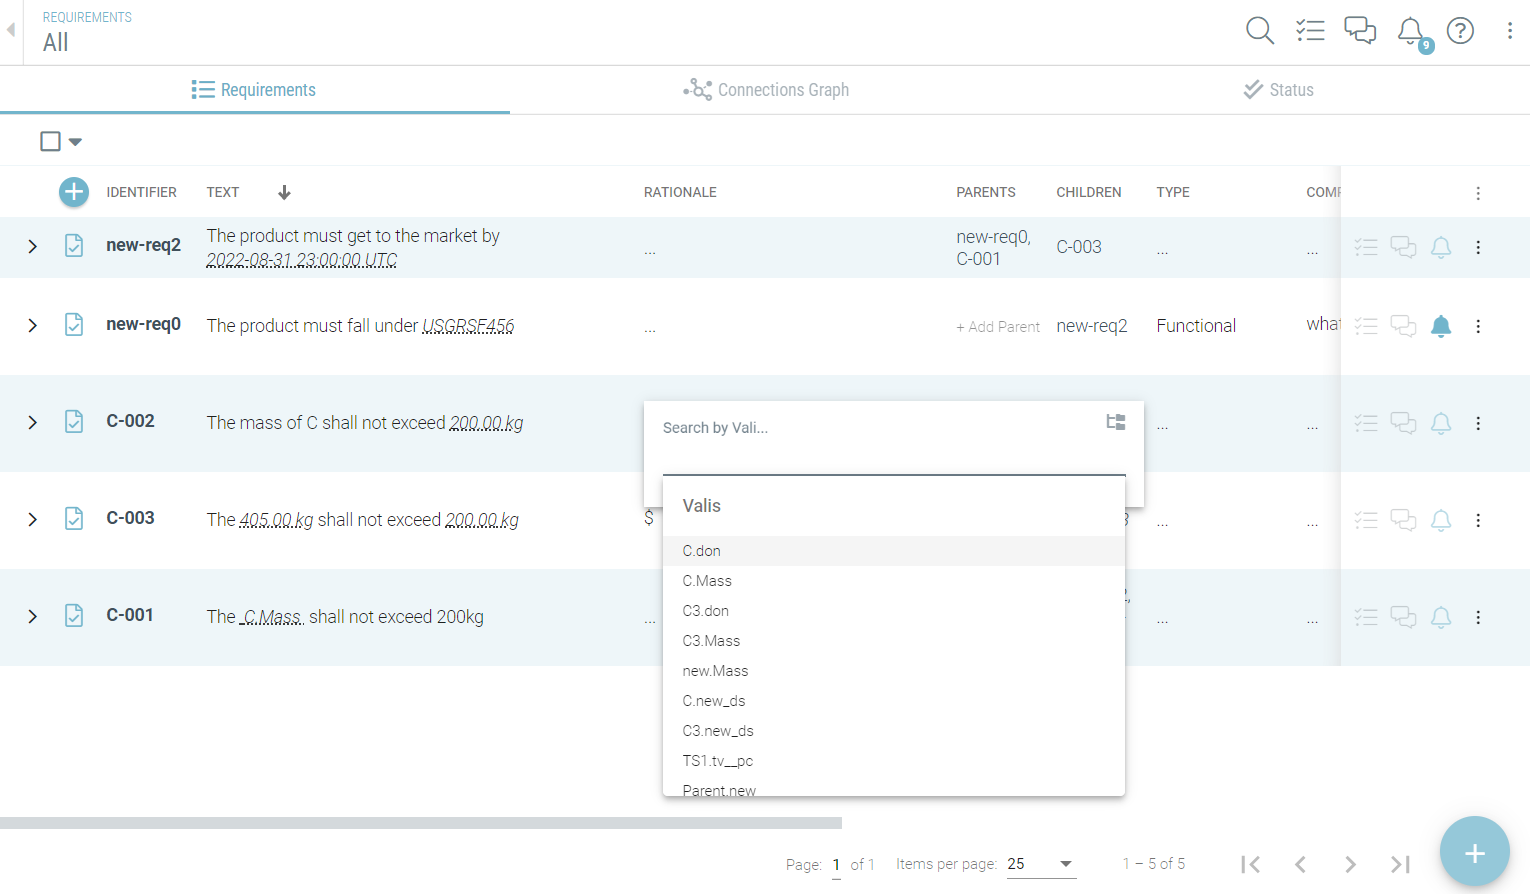Select C3.don from Valis list

pyautogui.click(x=894, y=611)
